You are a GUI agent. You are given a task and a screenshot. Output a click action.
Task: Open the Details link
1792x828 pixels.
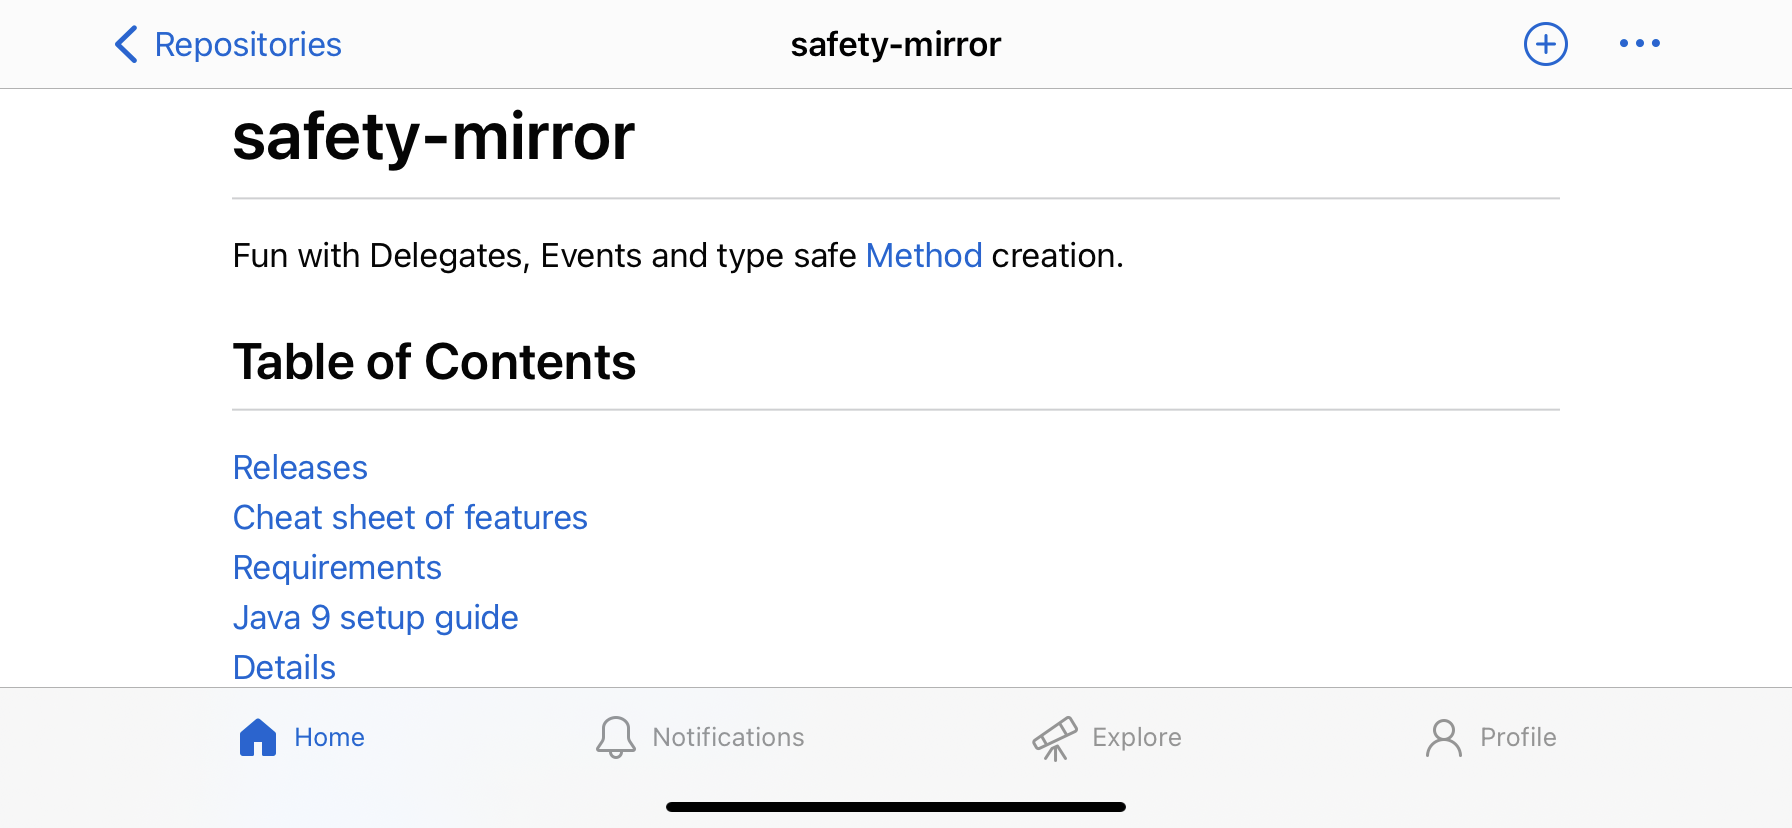coord(284,666)
